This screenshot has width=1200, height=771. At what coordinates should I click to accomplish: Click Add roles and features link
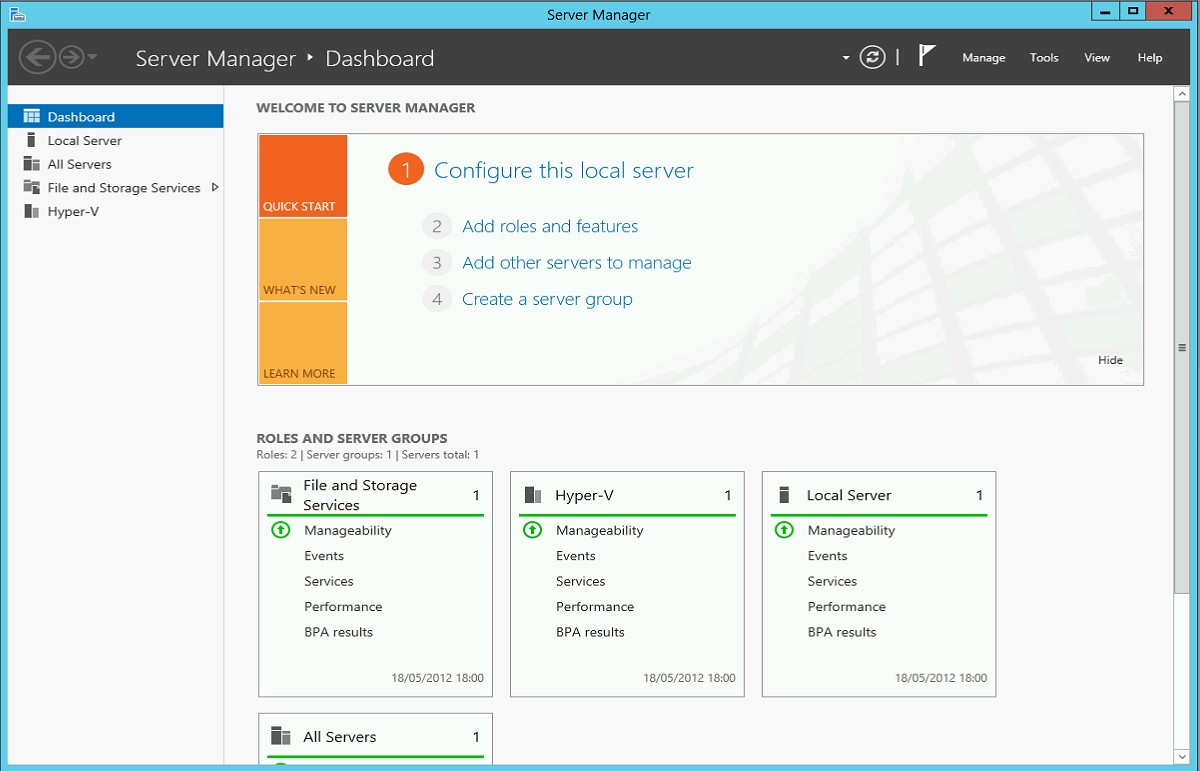point(550,227)
